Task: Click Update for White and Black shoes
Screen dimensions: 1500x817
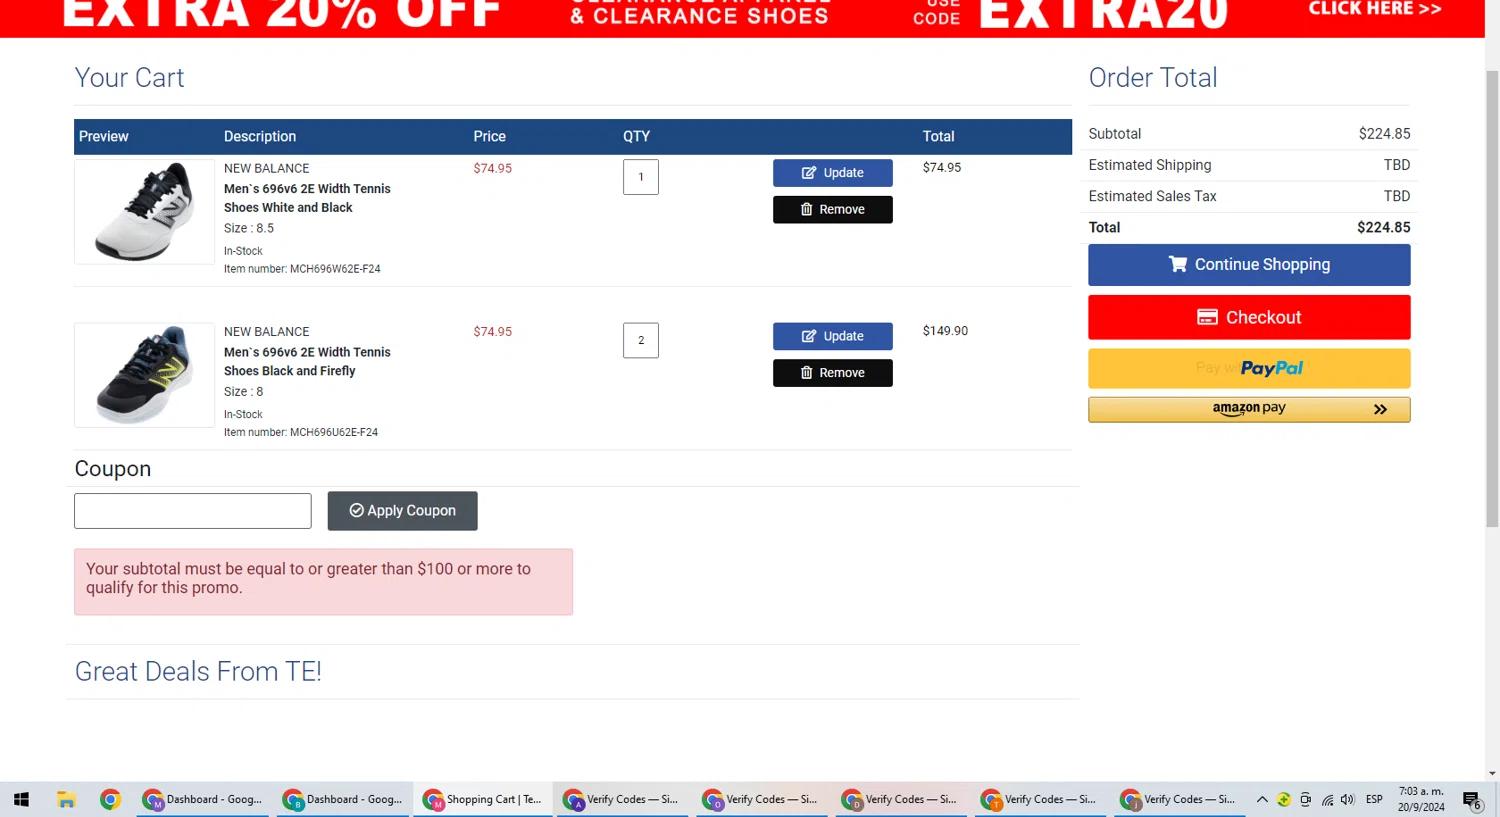Action: coord(832,173)
